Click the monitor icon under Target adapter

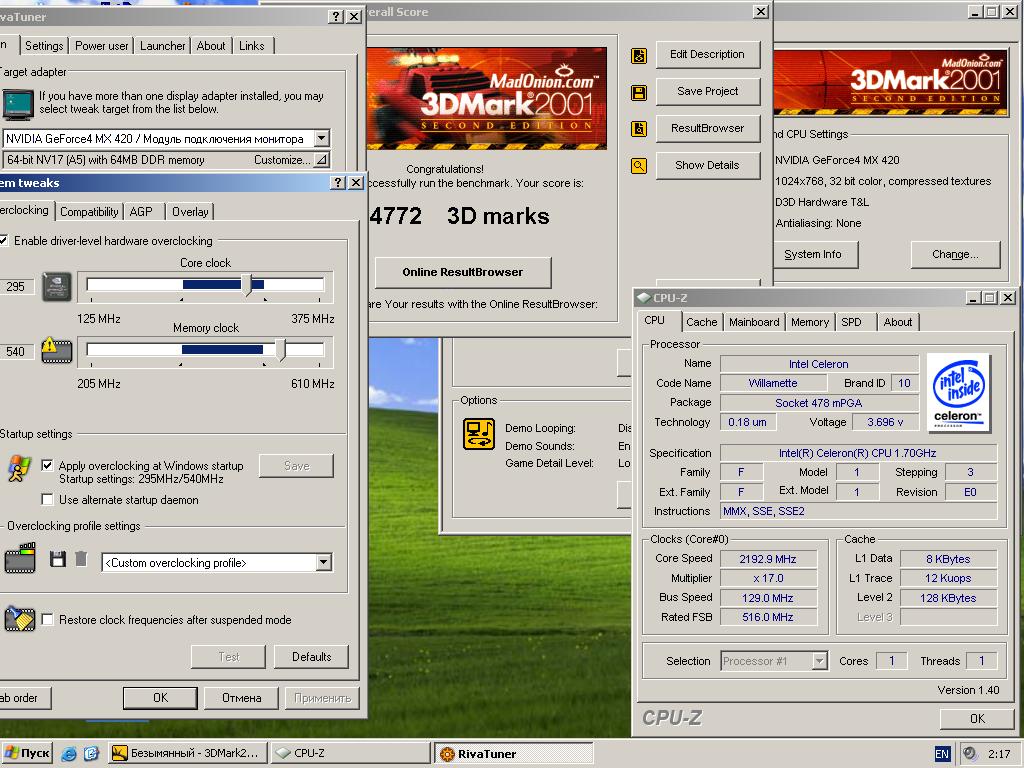point(18,106)
